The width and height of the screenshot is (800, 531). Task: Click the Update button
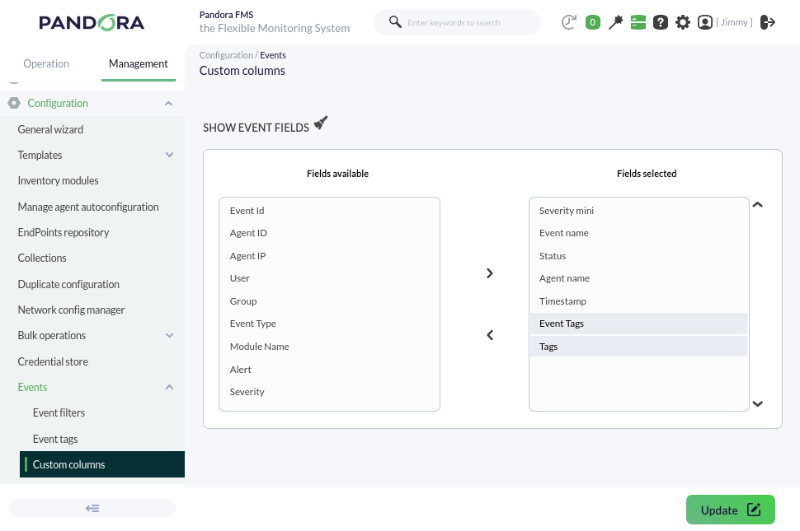[730, 510]
